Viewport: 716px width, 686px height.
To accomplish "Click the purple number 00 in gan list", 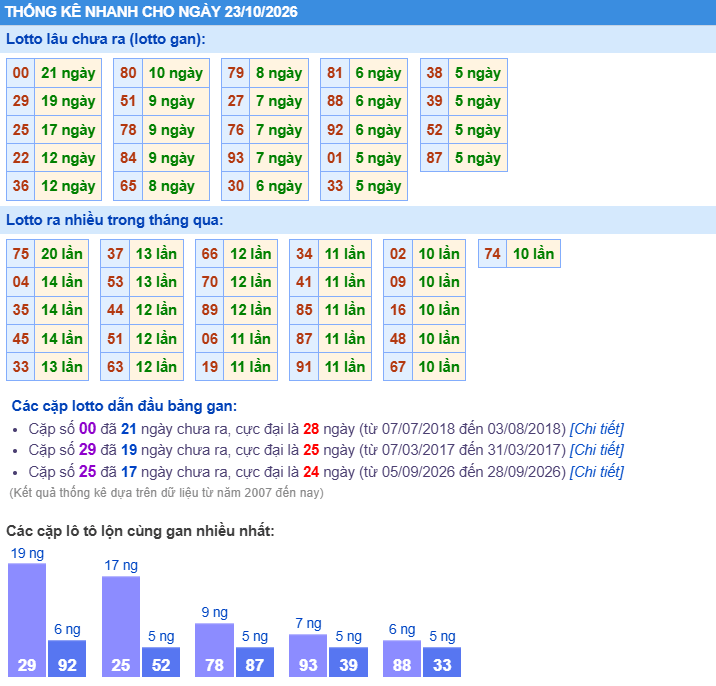I will pyautogui.click(x=87, y=429).
